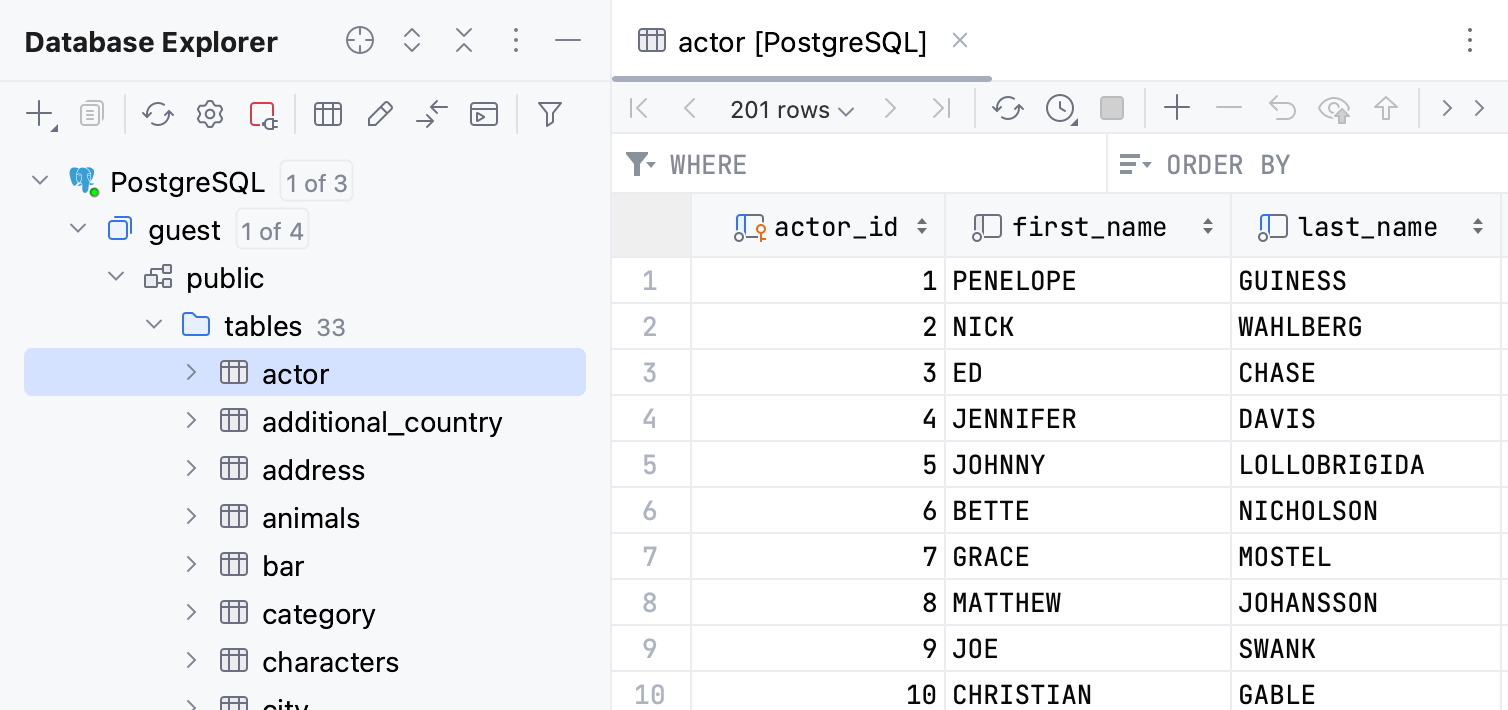Viewport: 1508px width, 710px height.
Task: Collapse the tables folder node
Action: point(154,324)
